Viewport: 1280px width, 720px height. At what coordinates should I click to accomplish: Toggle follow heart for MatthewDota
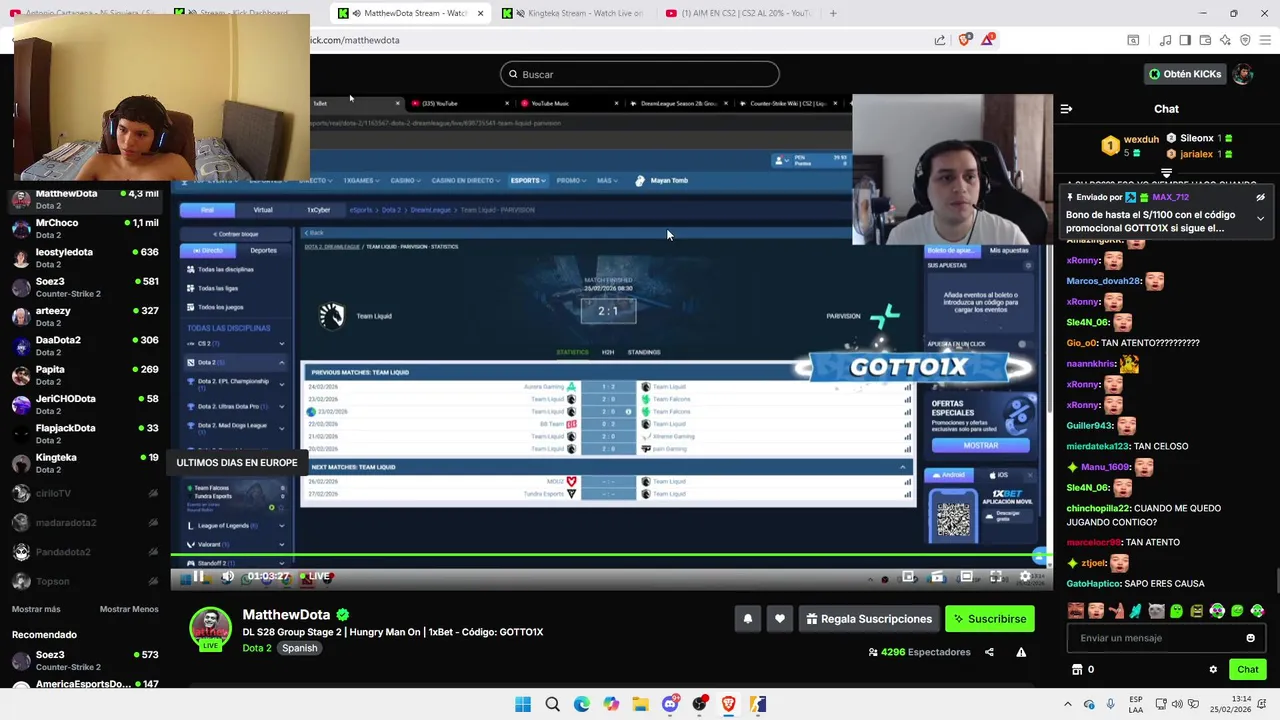[780, 619]
